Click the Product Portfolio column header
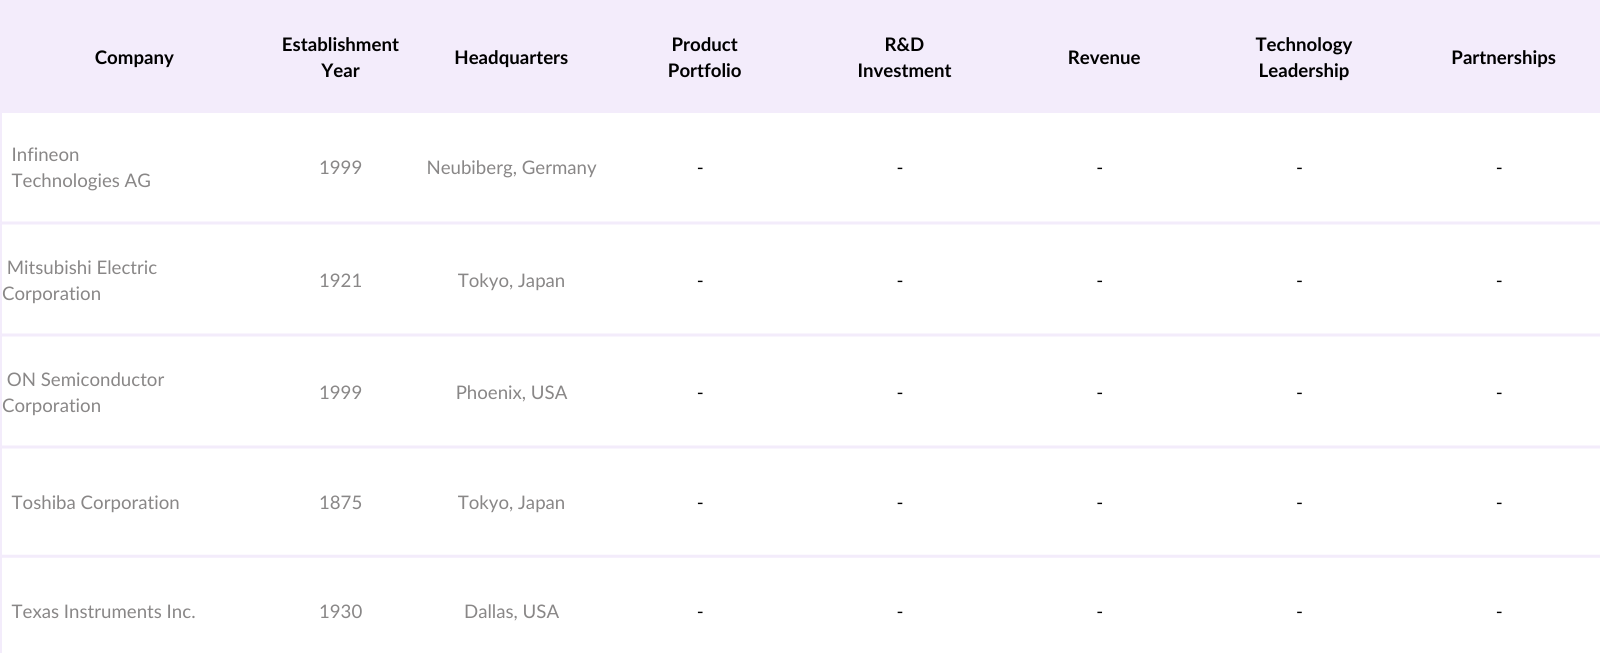The image size is (1600, 653). tap(704, 57)
